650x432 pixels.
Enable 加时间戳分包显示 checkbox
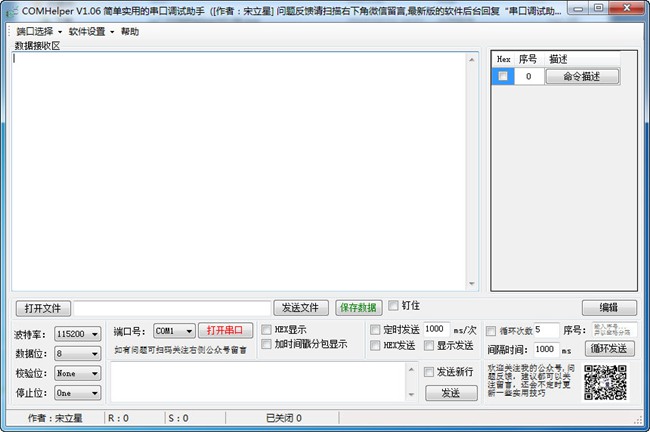tap(267, 344)
